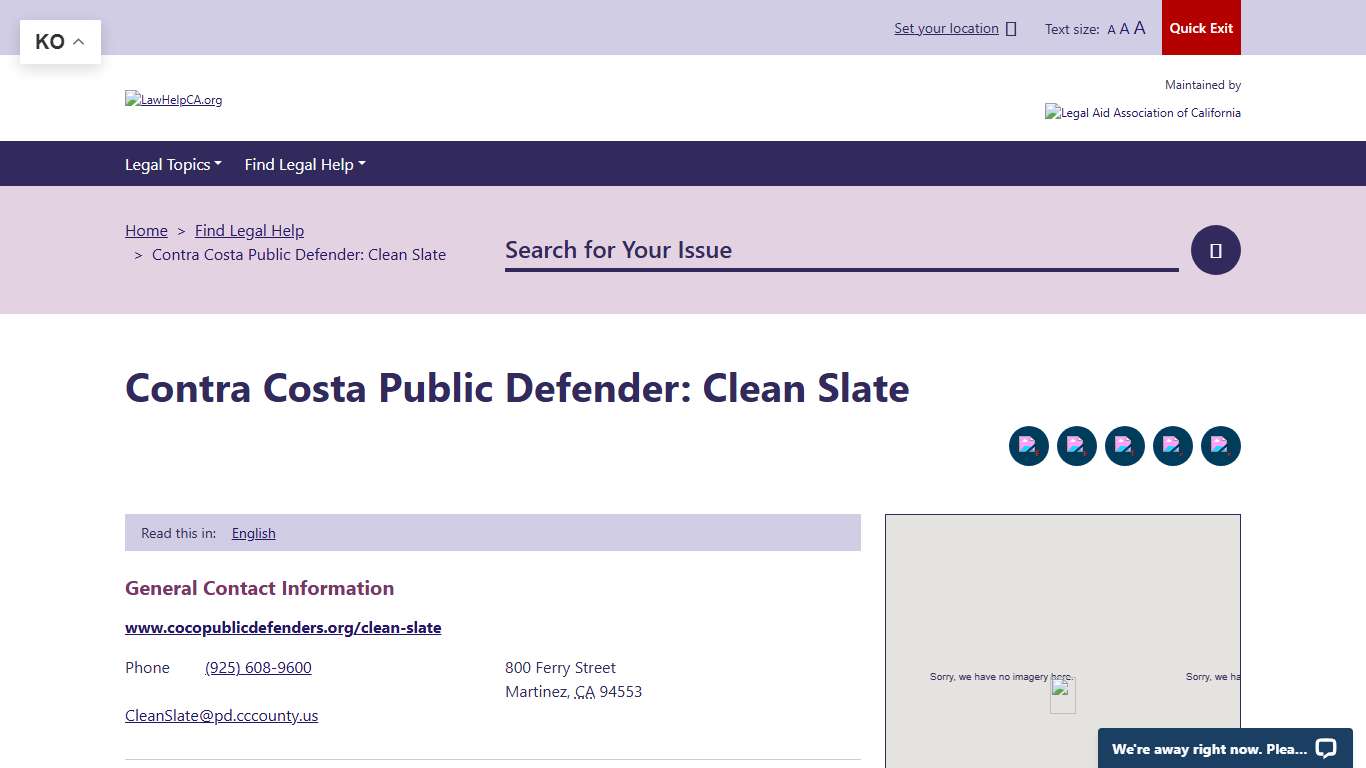The width and height of the screenshot is (1366, 768).
Task: Select the smallest Text size option
Action: (x=1111, y=29)
